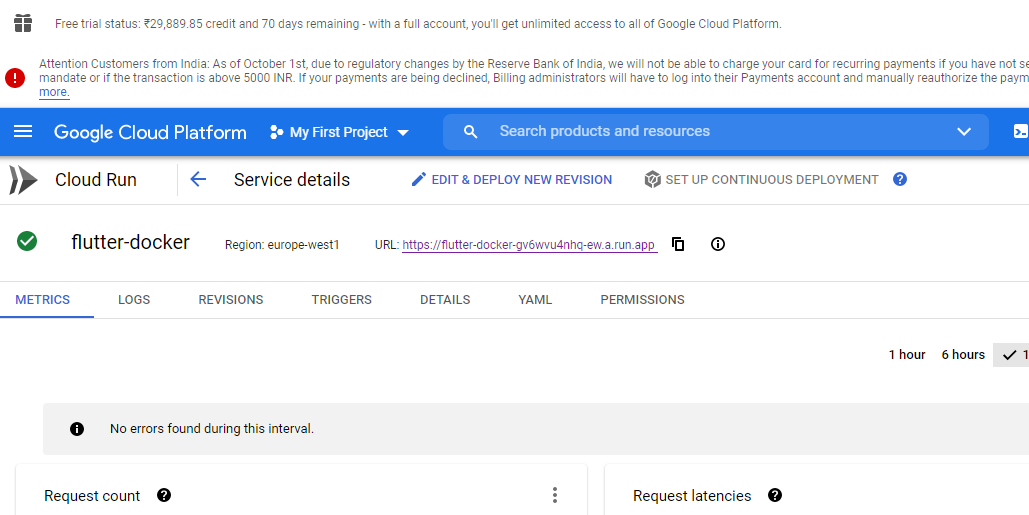Open Request latencies help tooltip
1029x515 pixels.
[x=775, y=495]
